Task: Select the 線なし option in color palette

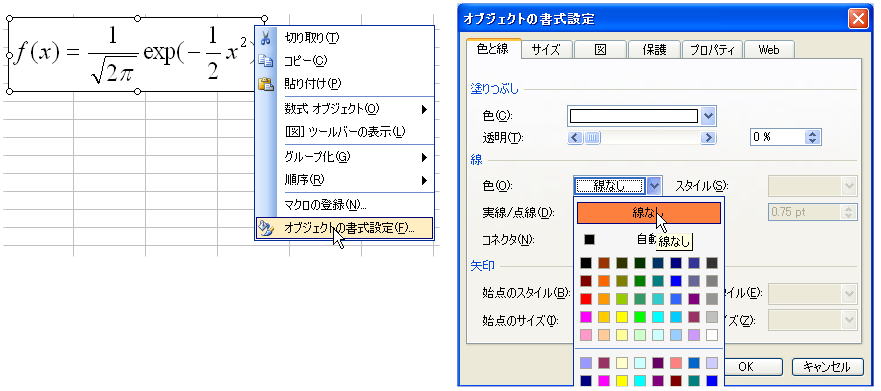Action: point(649,213)
